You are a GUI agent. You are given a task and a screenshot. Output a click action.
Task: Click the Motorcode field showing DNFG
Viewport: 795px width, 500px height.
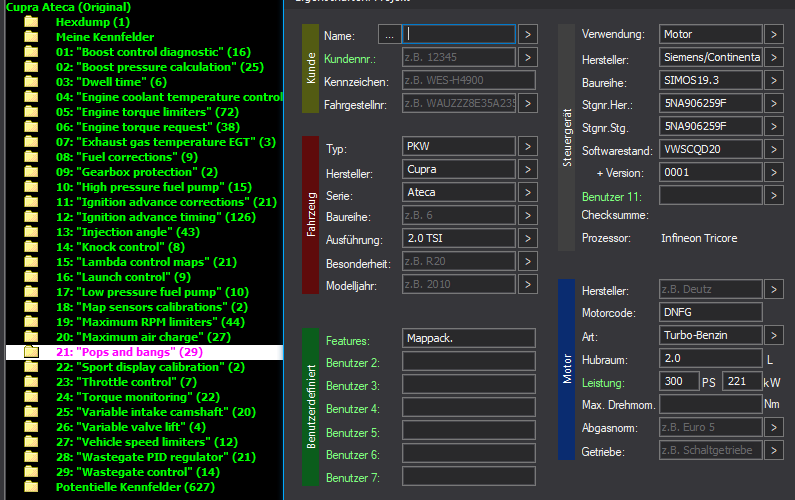click(711, 312)
